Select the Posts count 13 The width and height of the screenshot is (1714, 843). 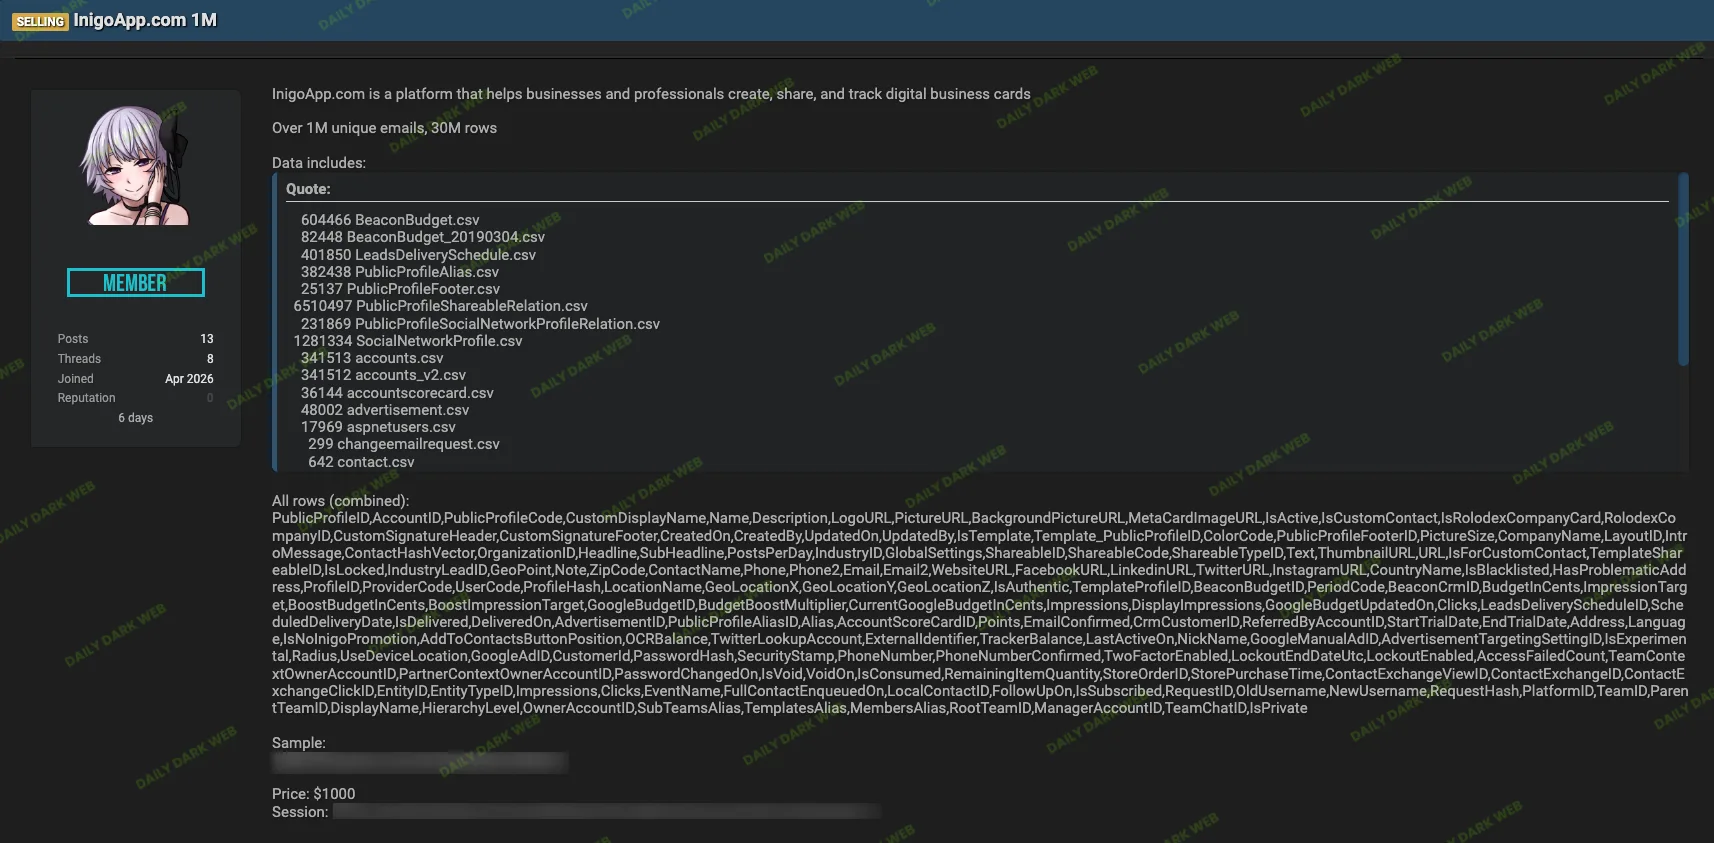point(207,339)
